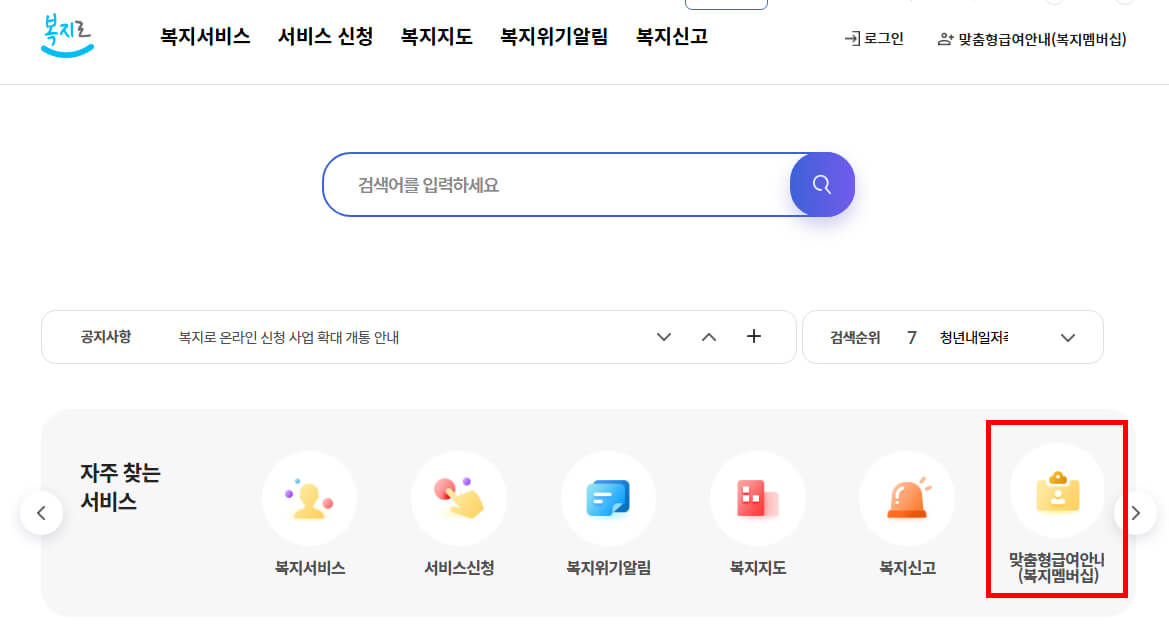Click the 복지지도 building map icon

[x=757, y=497]
